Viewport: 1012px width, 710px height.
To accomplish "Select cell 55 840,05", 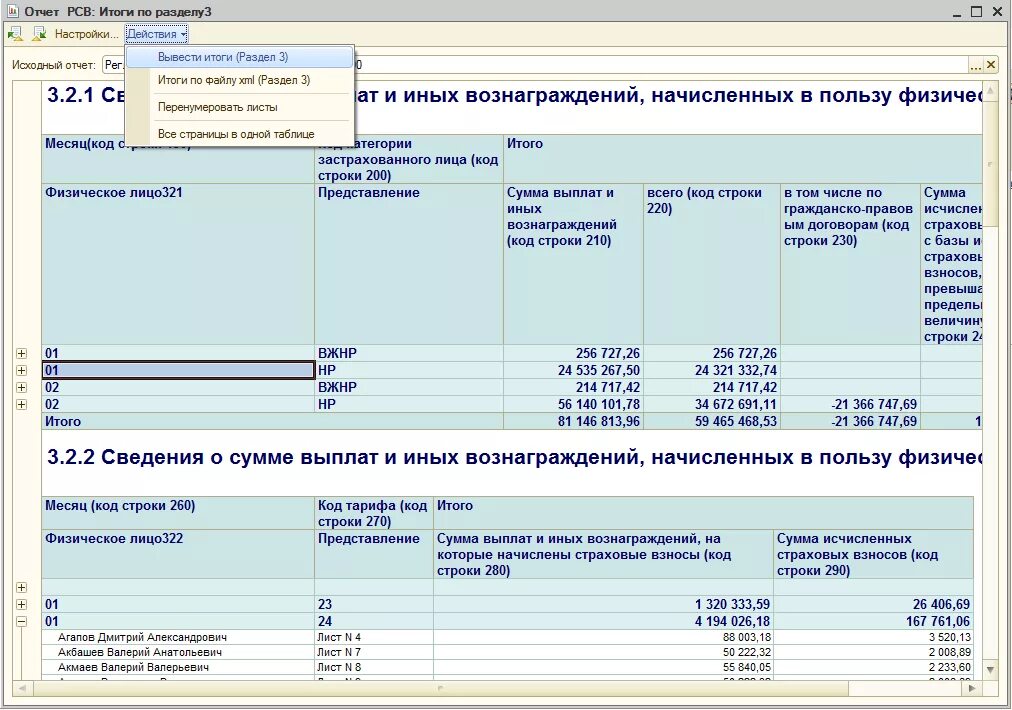I will [603, 667].
